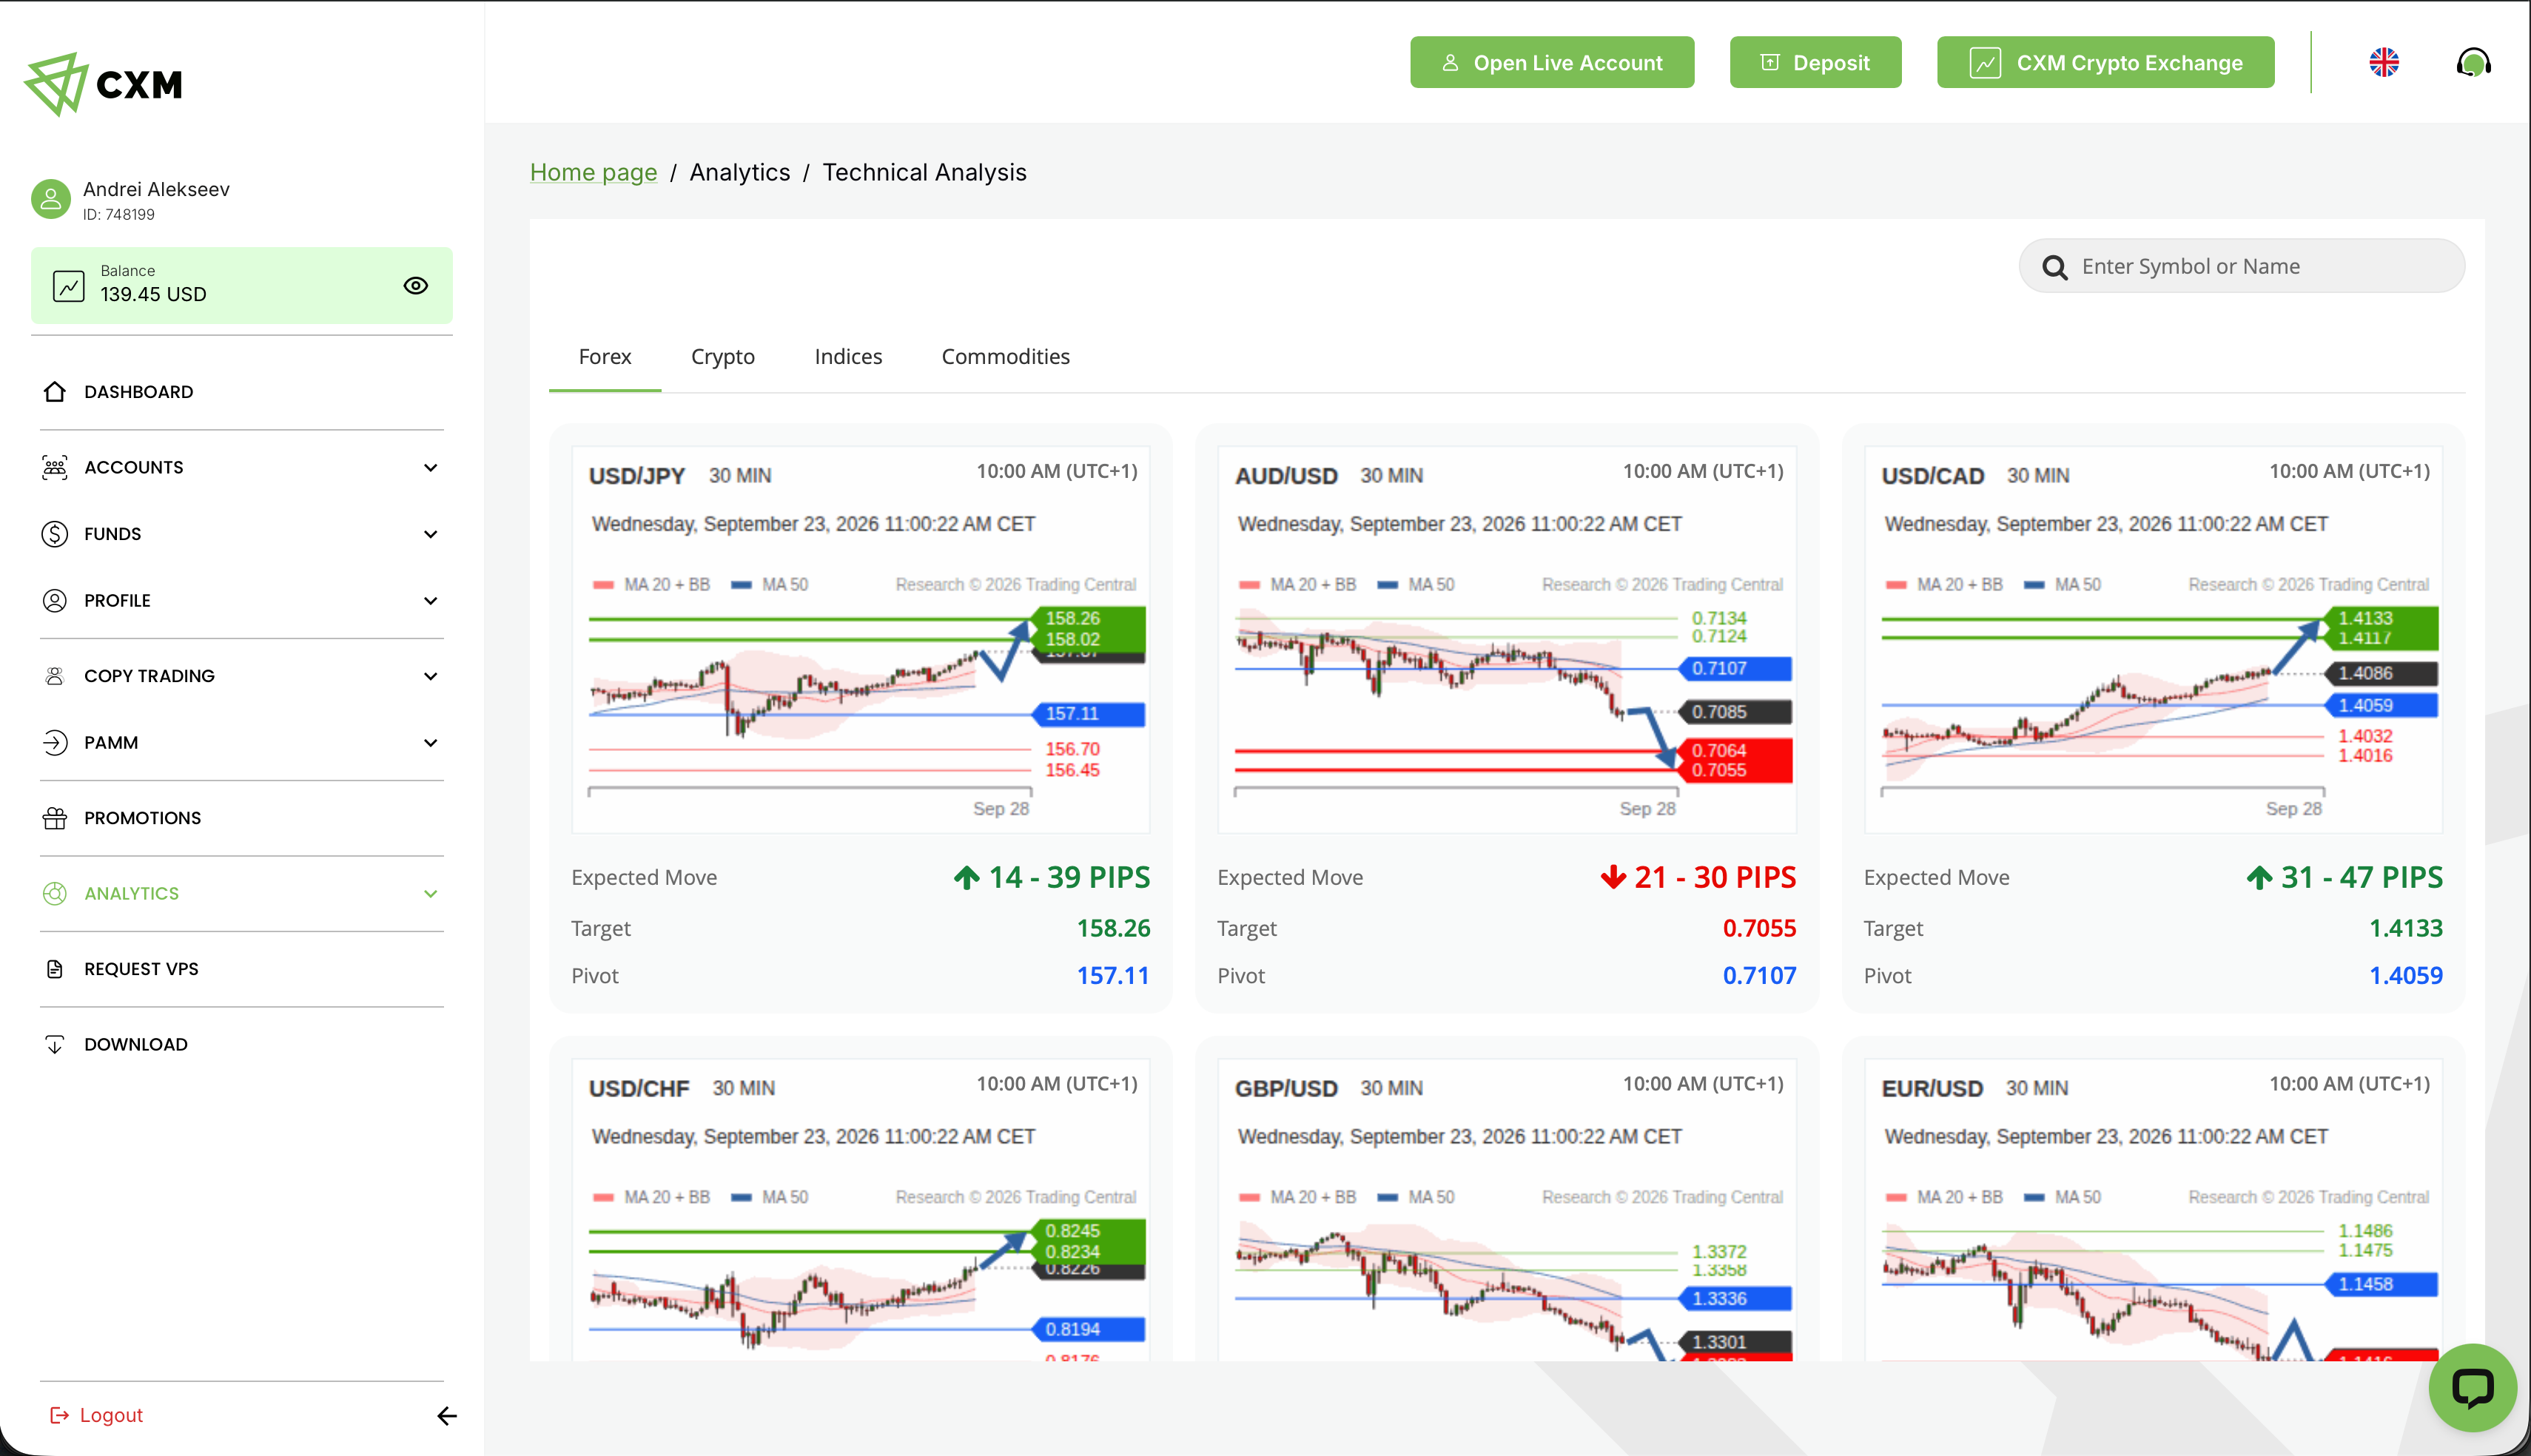This screenshot has height=1456, width=2531.
Task: Collapse the Analytics menu chevron
Action: coord(431,894)
